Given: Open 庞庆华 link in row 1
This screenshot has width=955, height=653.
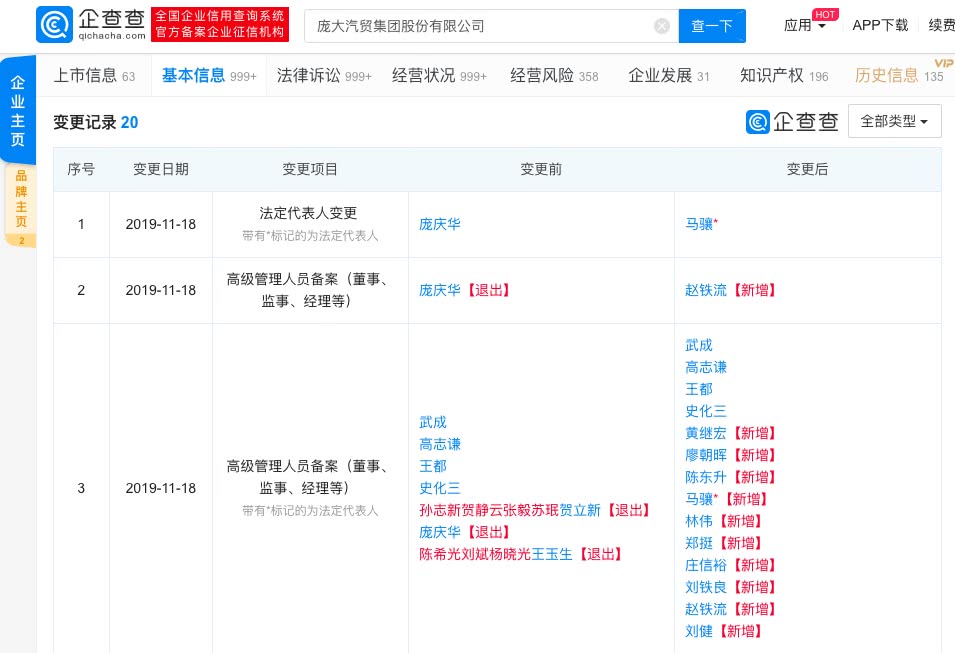Looking at the screenshot, I should tap(440, 224).
